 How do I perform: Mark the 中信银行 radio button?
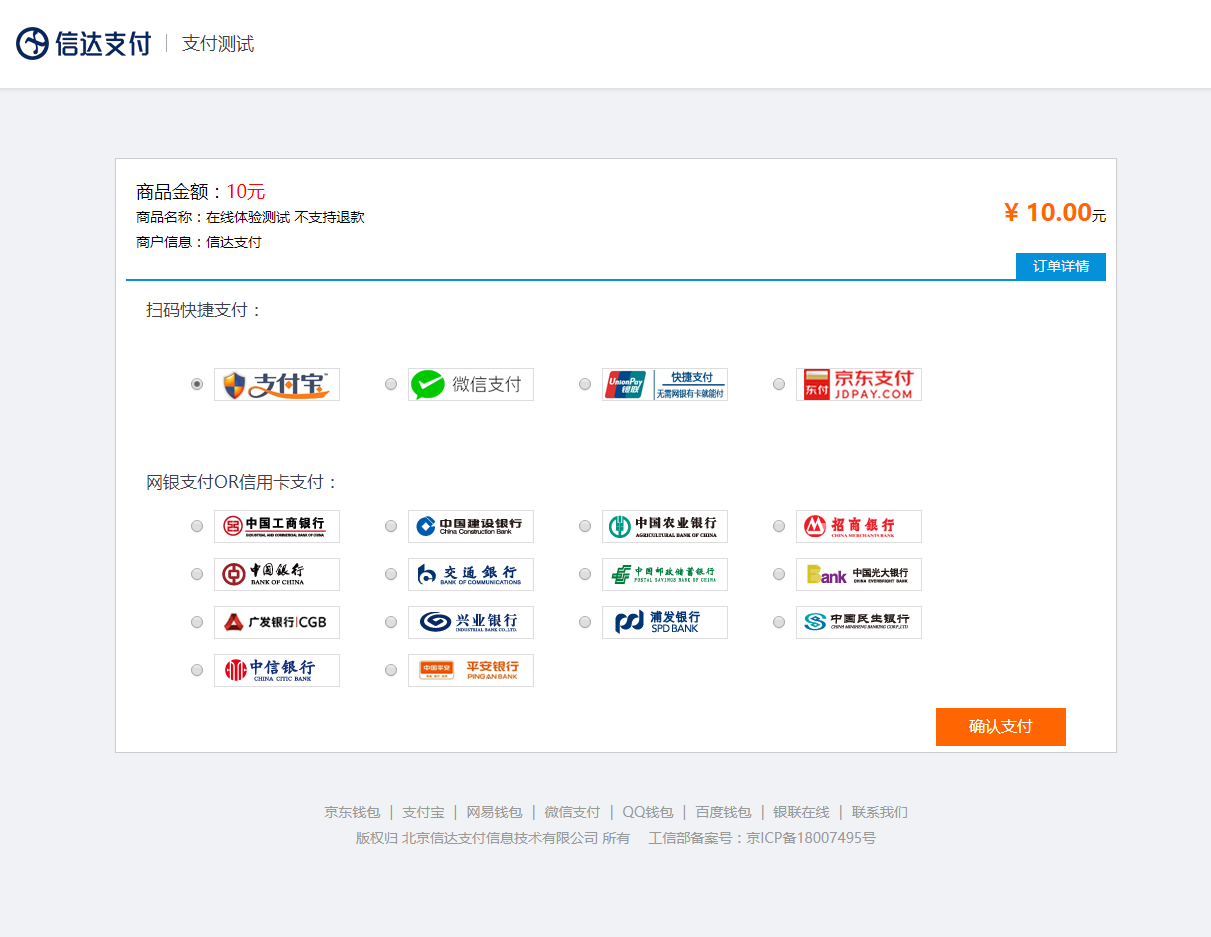pyautogui.click(x=197, y=670)
